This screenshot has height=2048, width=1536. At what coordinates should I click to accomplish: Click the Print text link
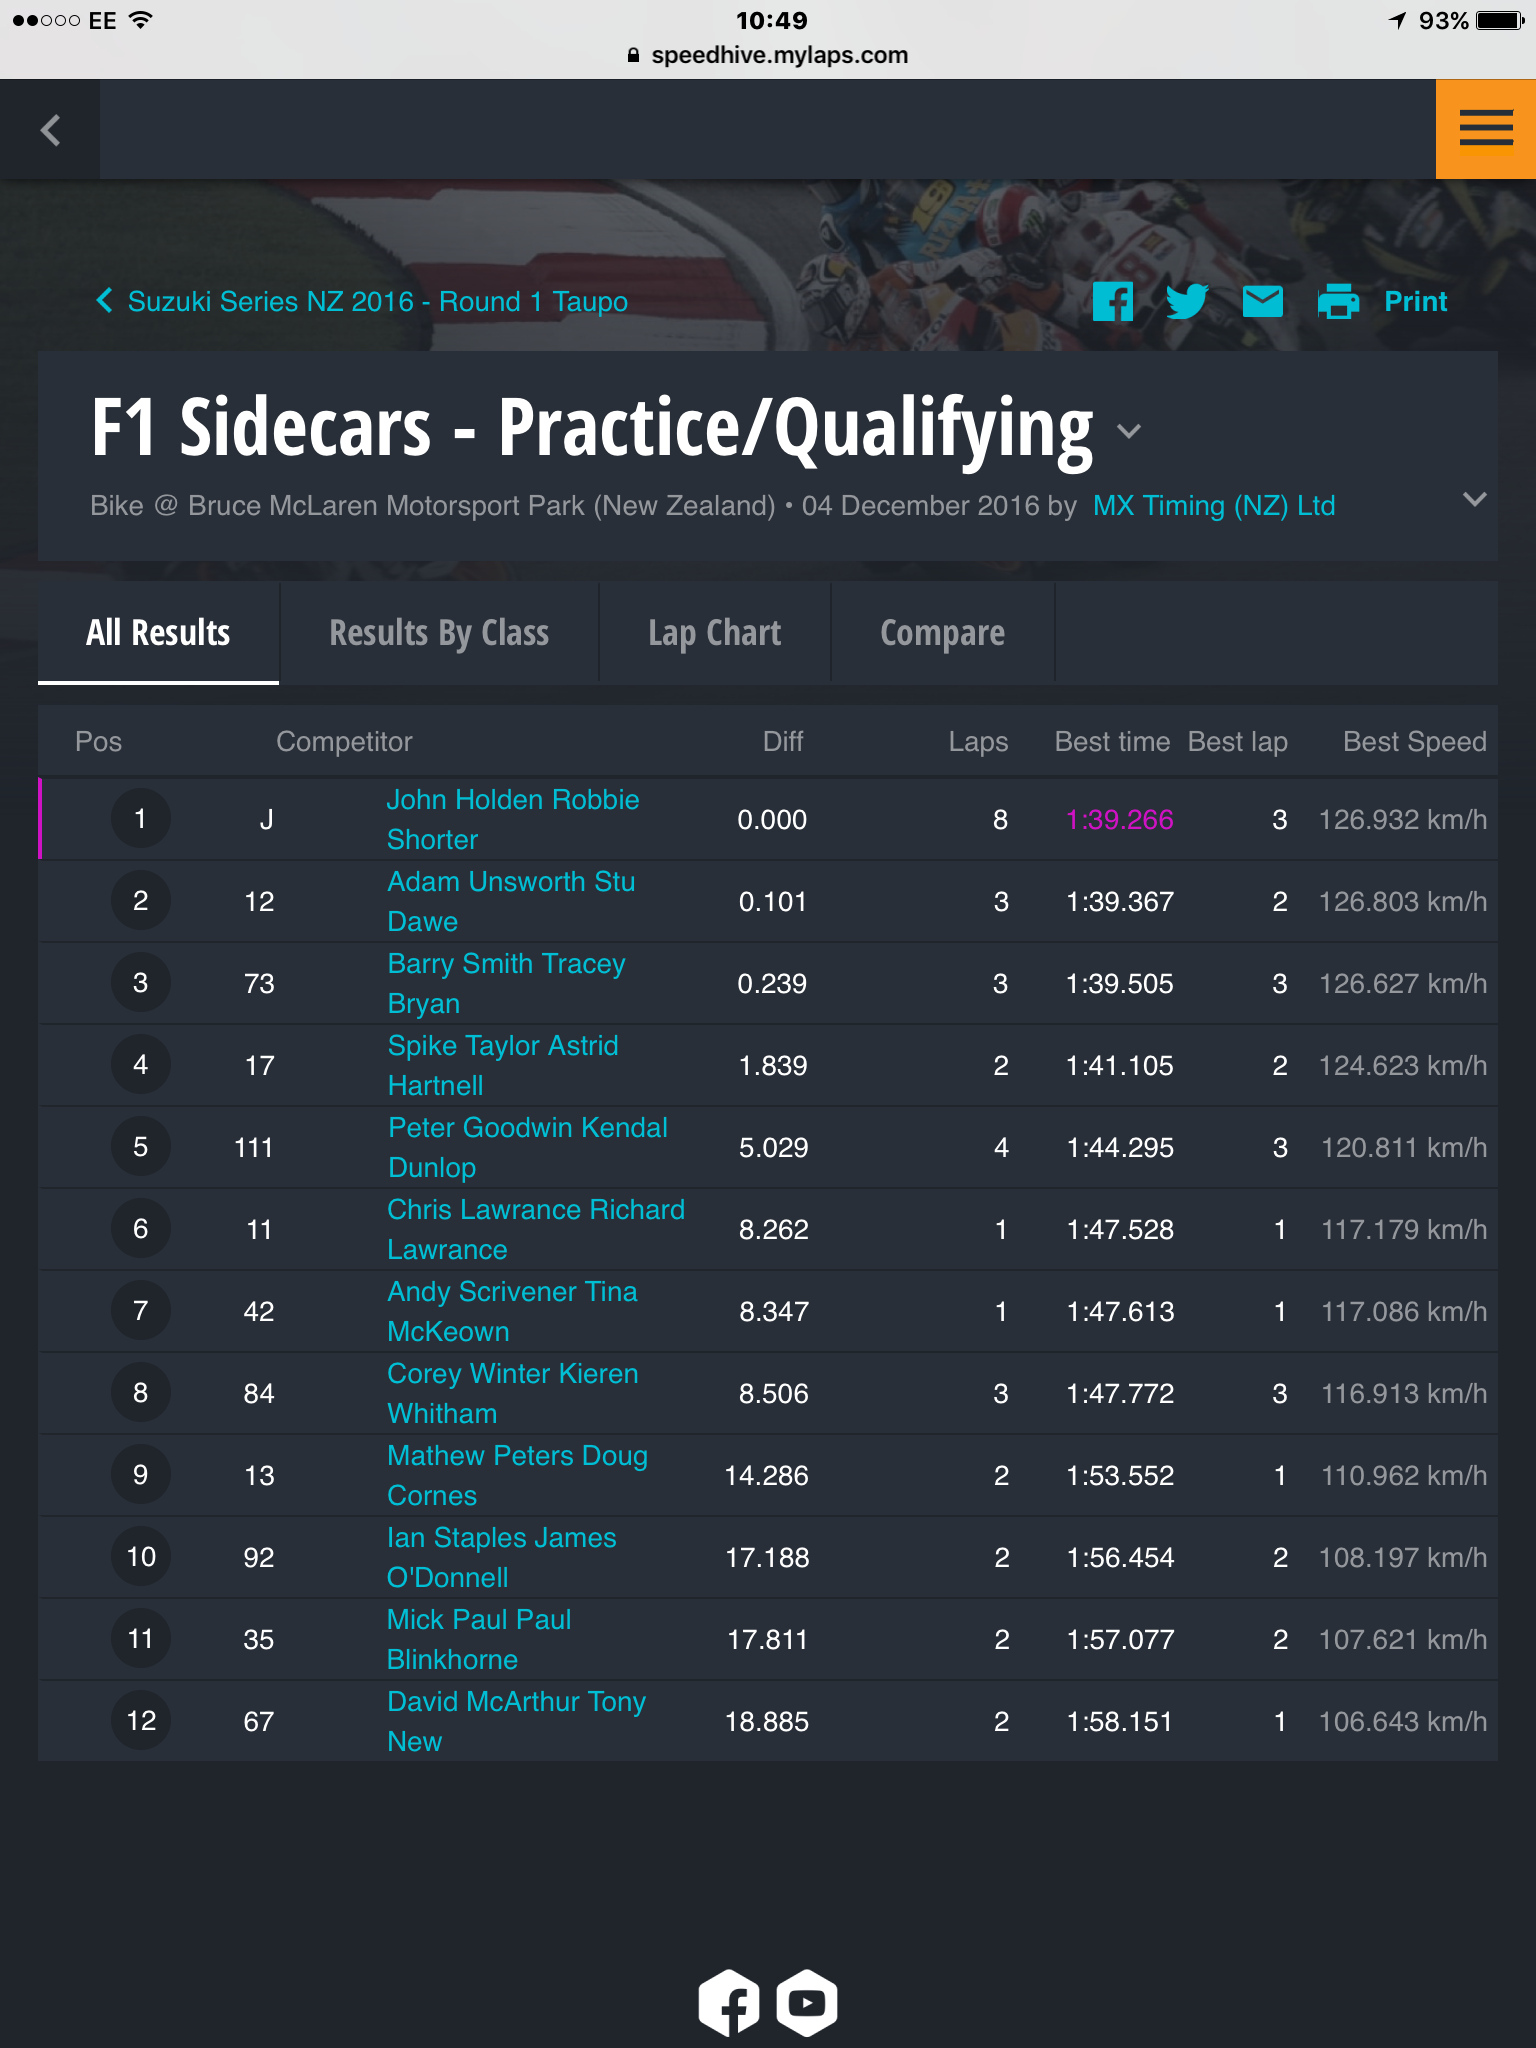pos(1415,301)
